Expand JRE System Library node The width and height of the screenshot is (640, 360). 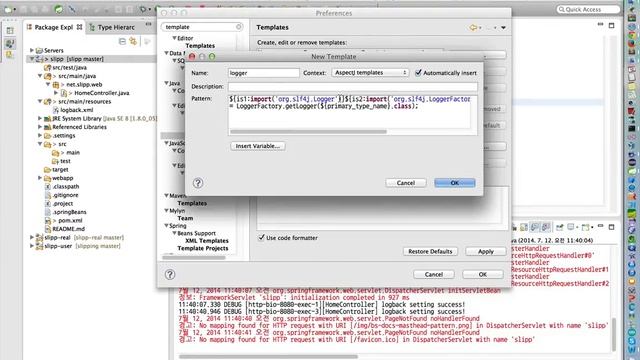click(40, 118)
